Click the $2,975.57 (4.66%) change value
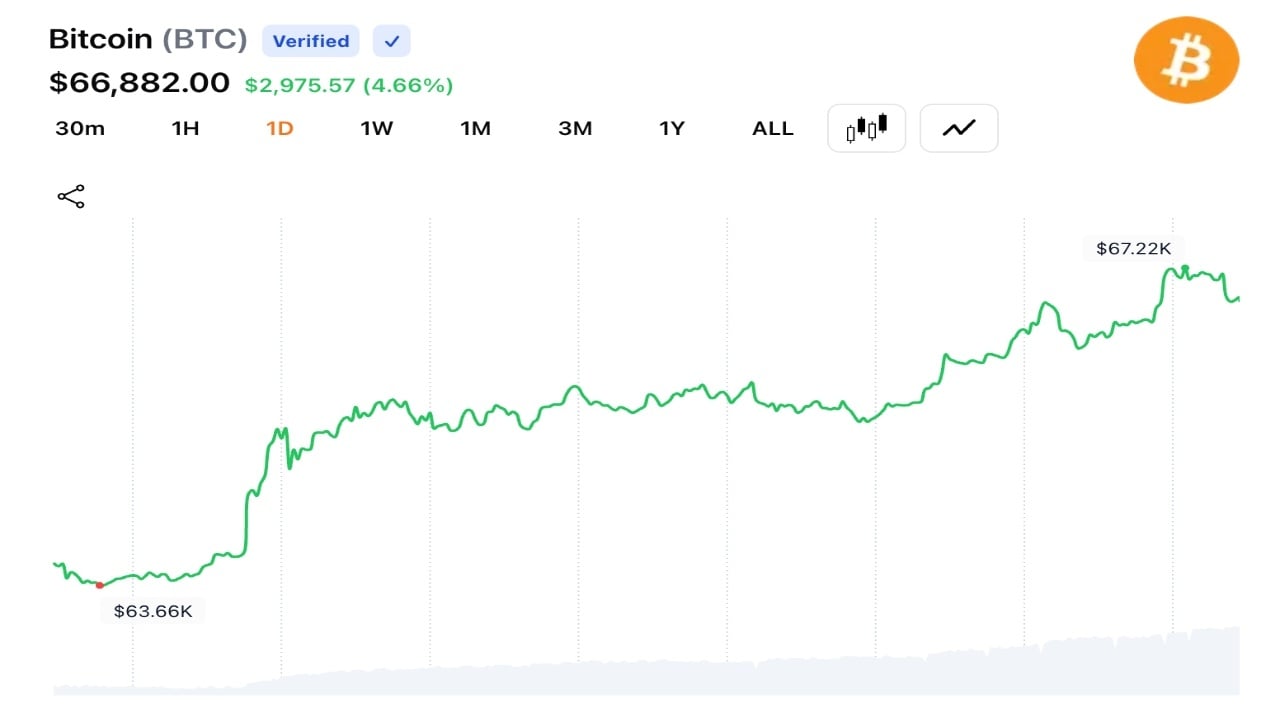 click(x=349, y=85)
